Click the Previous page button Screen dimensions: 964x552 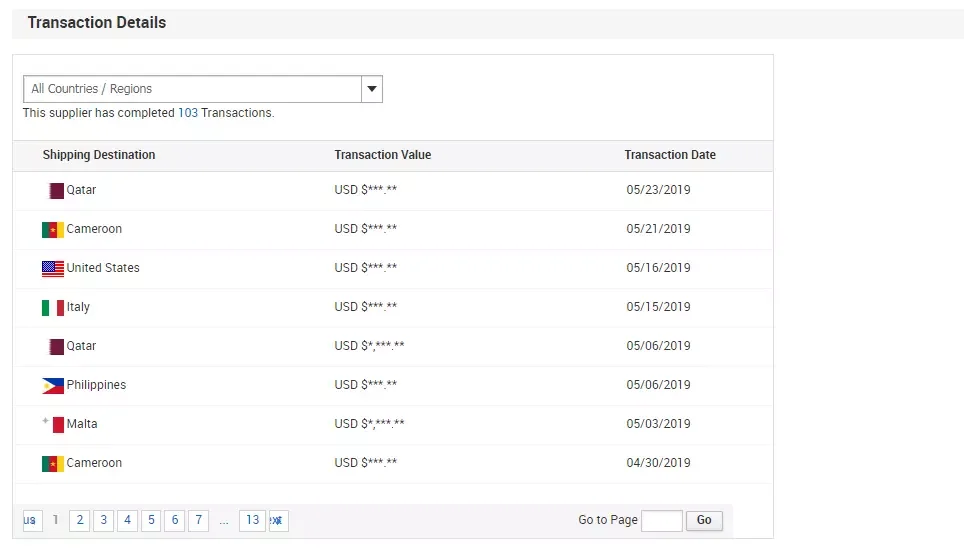[x=31, y=520]
